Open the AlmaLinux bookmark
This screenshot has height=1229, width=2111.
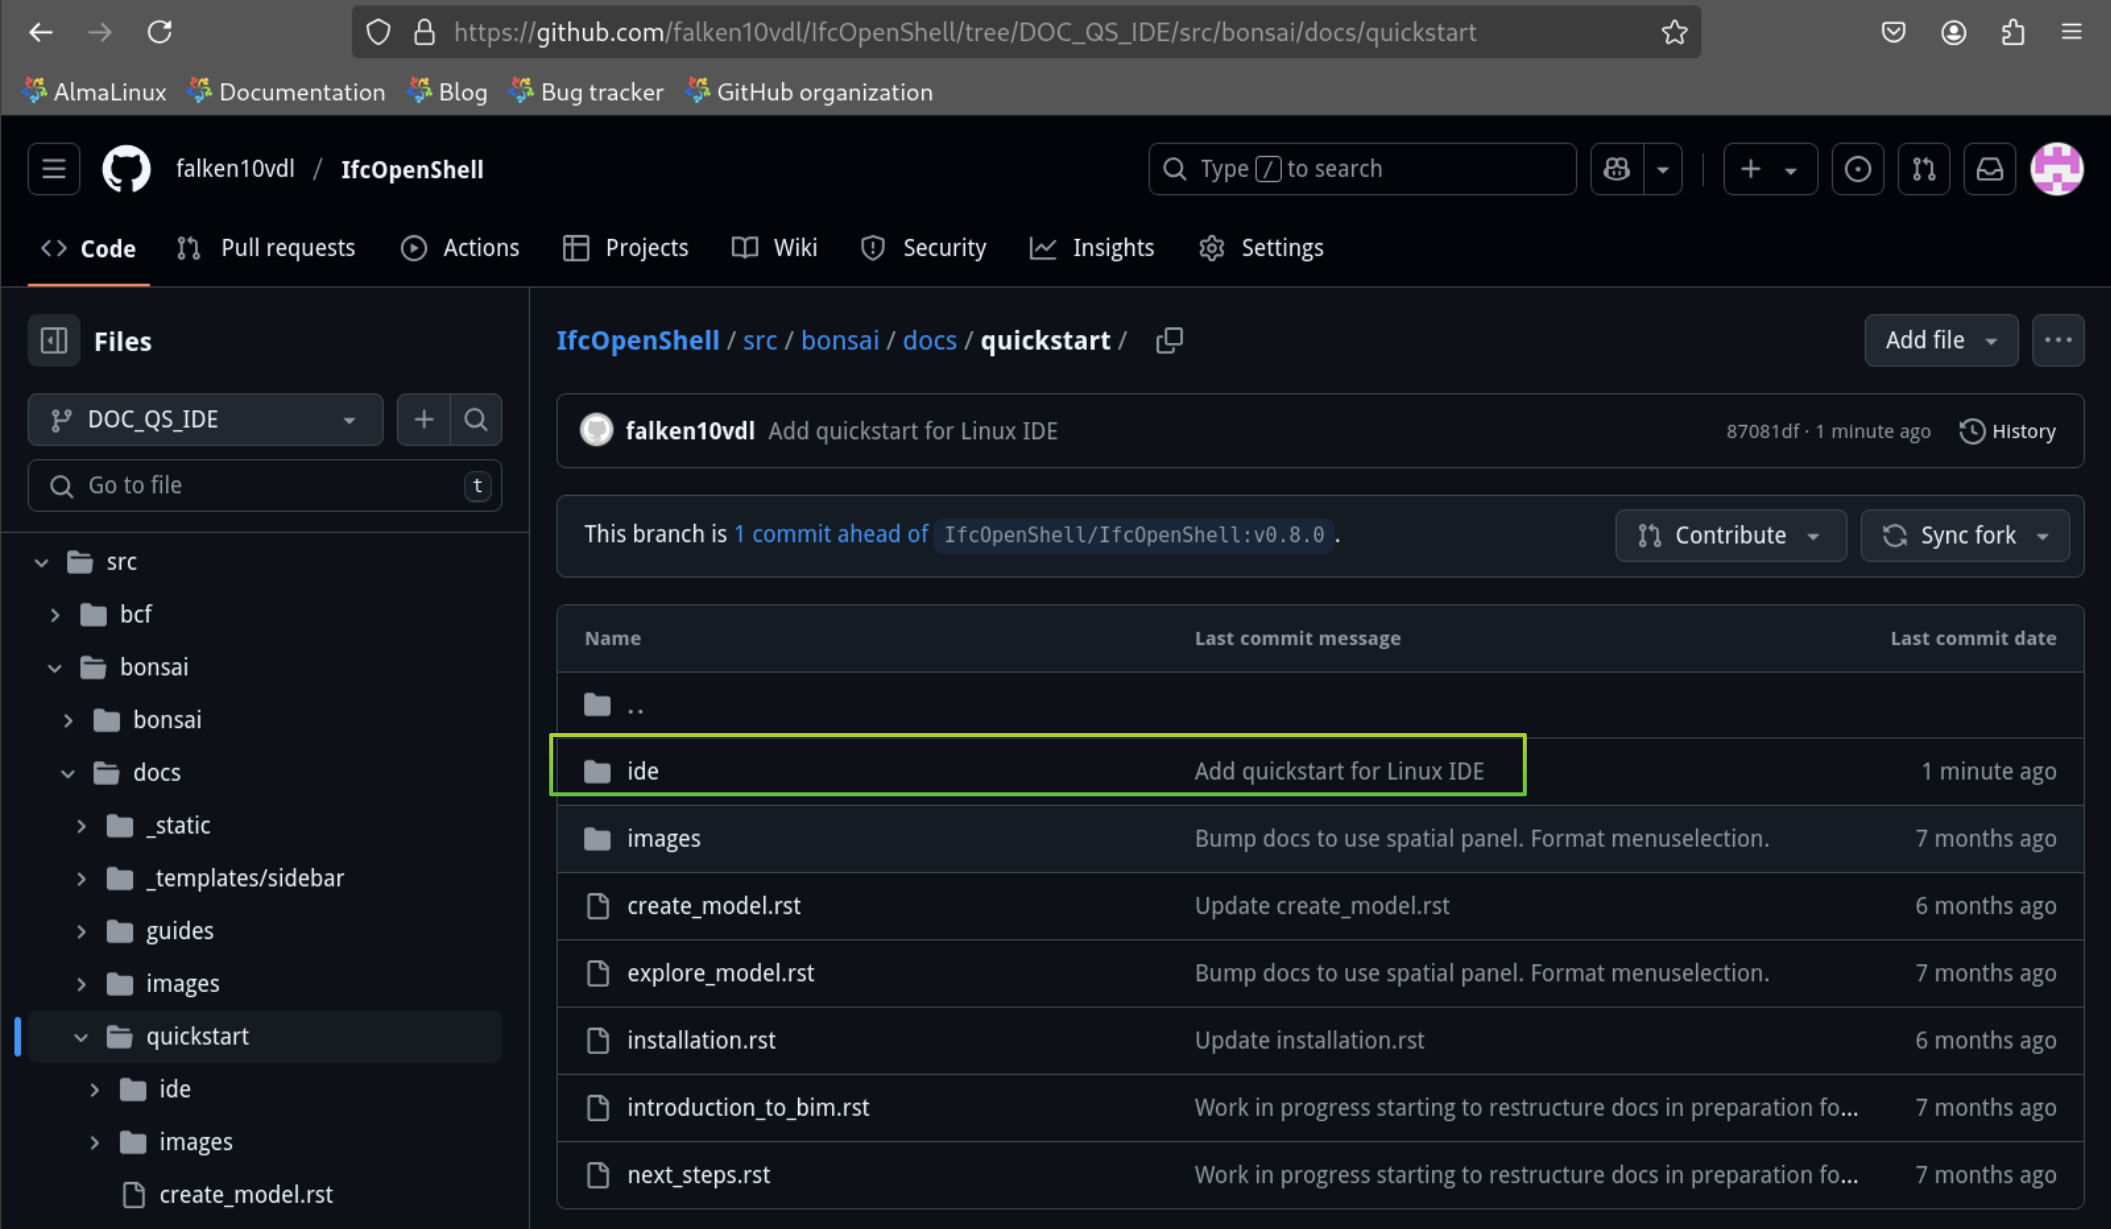[94, 92]
